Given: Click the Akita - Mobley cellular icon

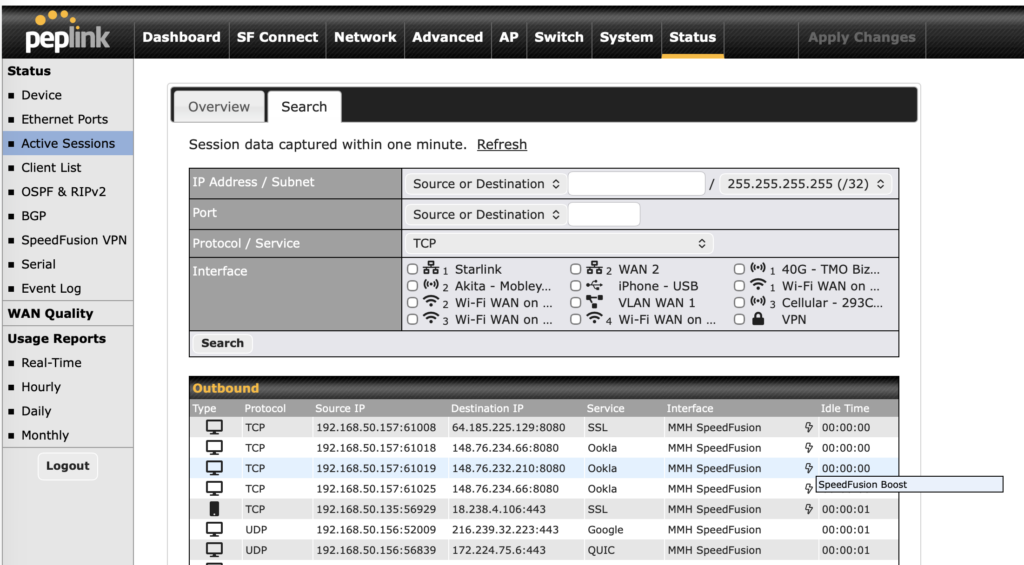Looking at the screenshot, I should (431, 285).
